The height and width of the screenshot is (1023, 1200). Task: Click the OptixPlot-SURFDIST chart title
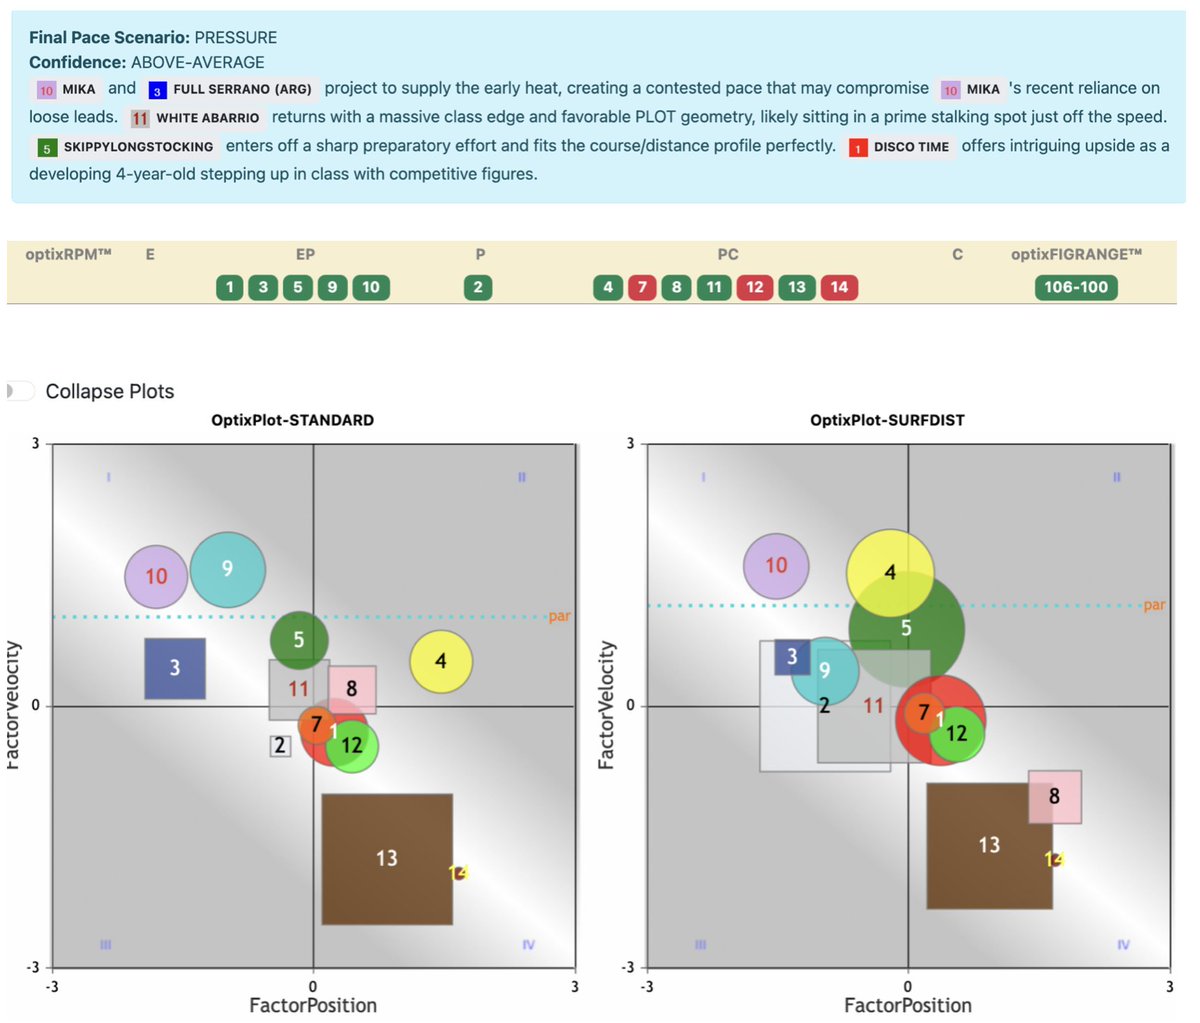click(887, 420)
